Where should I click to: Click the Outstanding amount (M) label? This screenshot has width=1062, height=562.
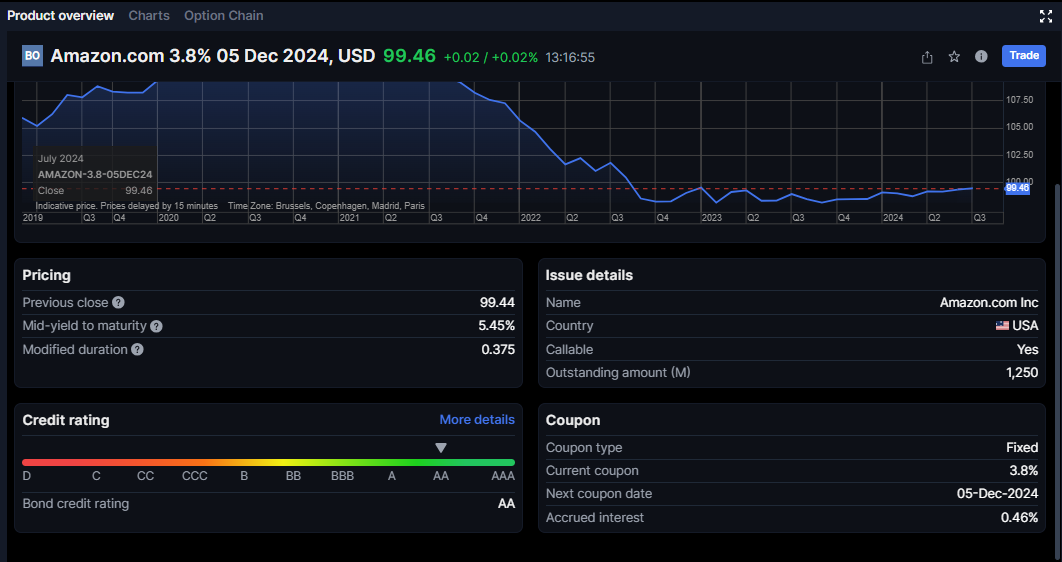[618, 372]
